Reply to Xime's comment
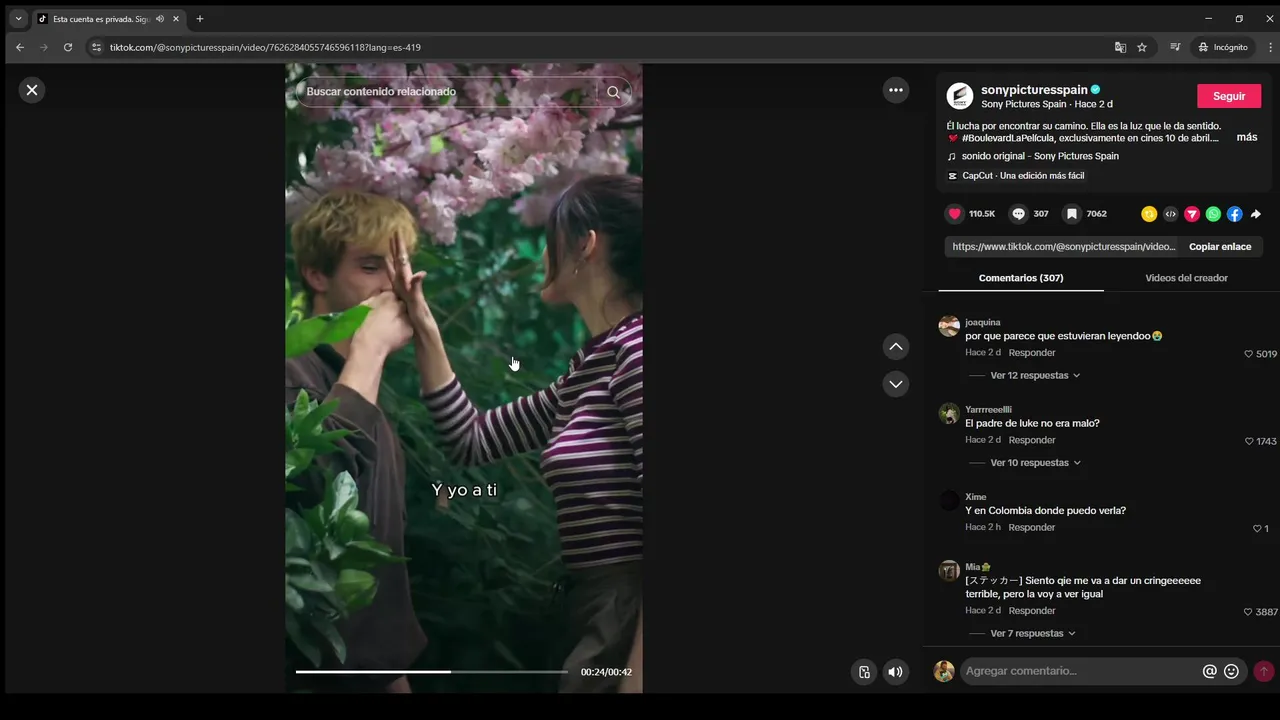This screenshot has width=1280, height=720. 1032,527
